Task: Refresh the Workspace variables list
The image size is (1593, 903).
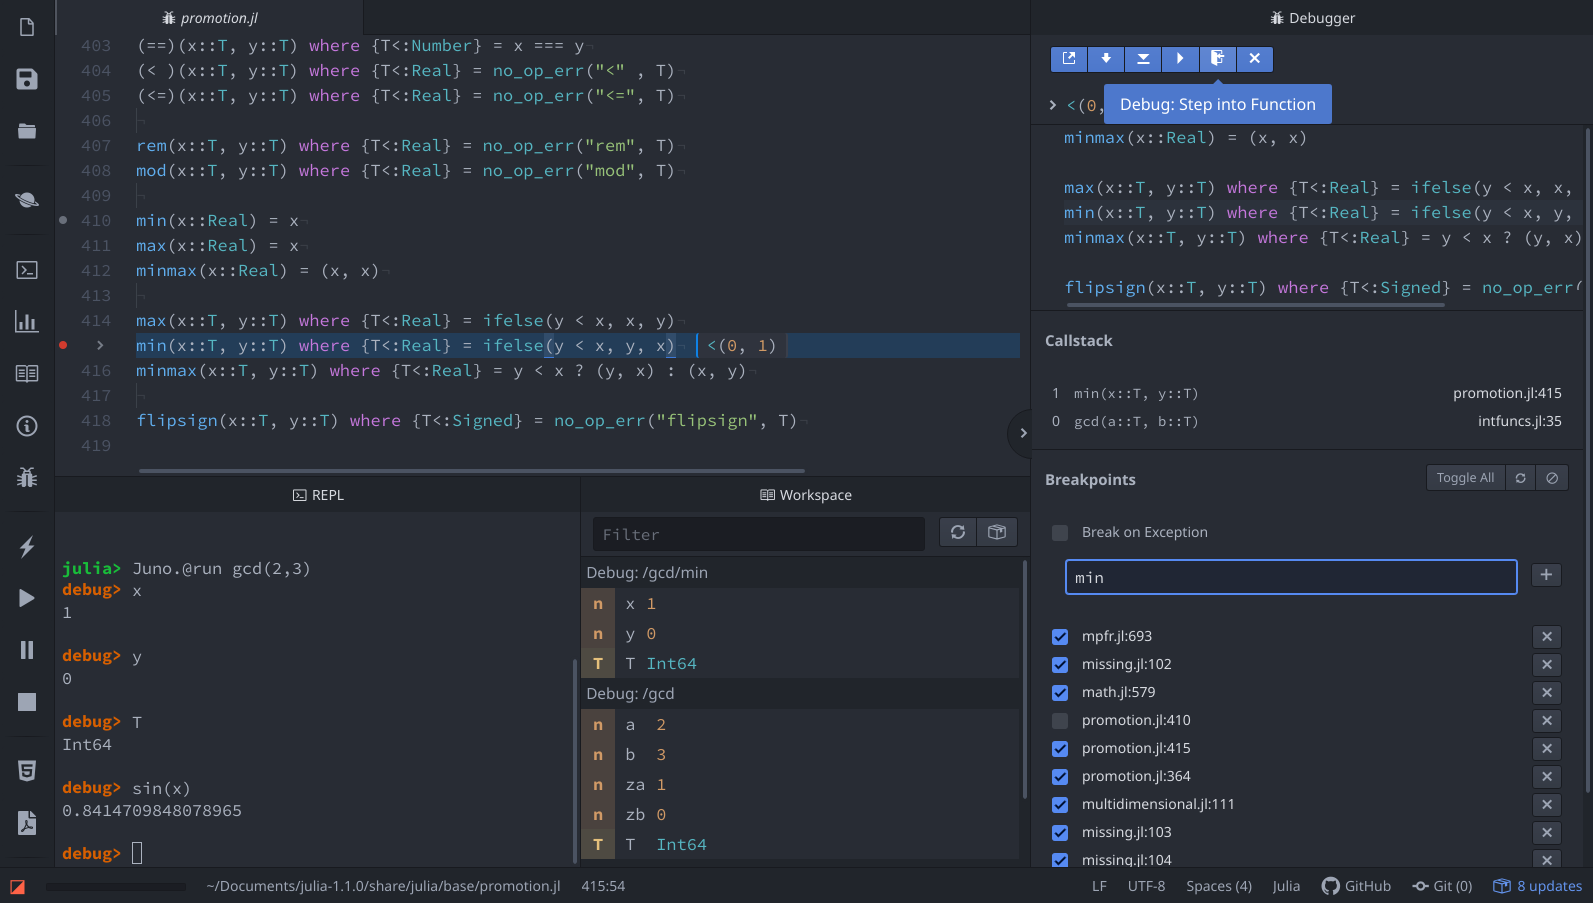Action: click(x=958, y=533)
